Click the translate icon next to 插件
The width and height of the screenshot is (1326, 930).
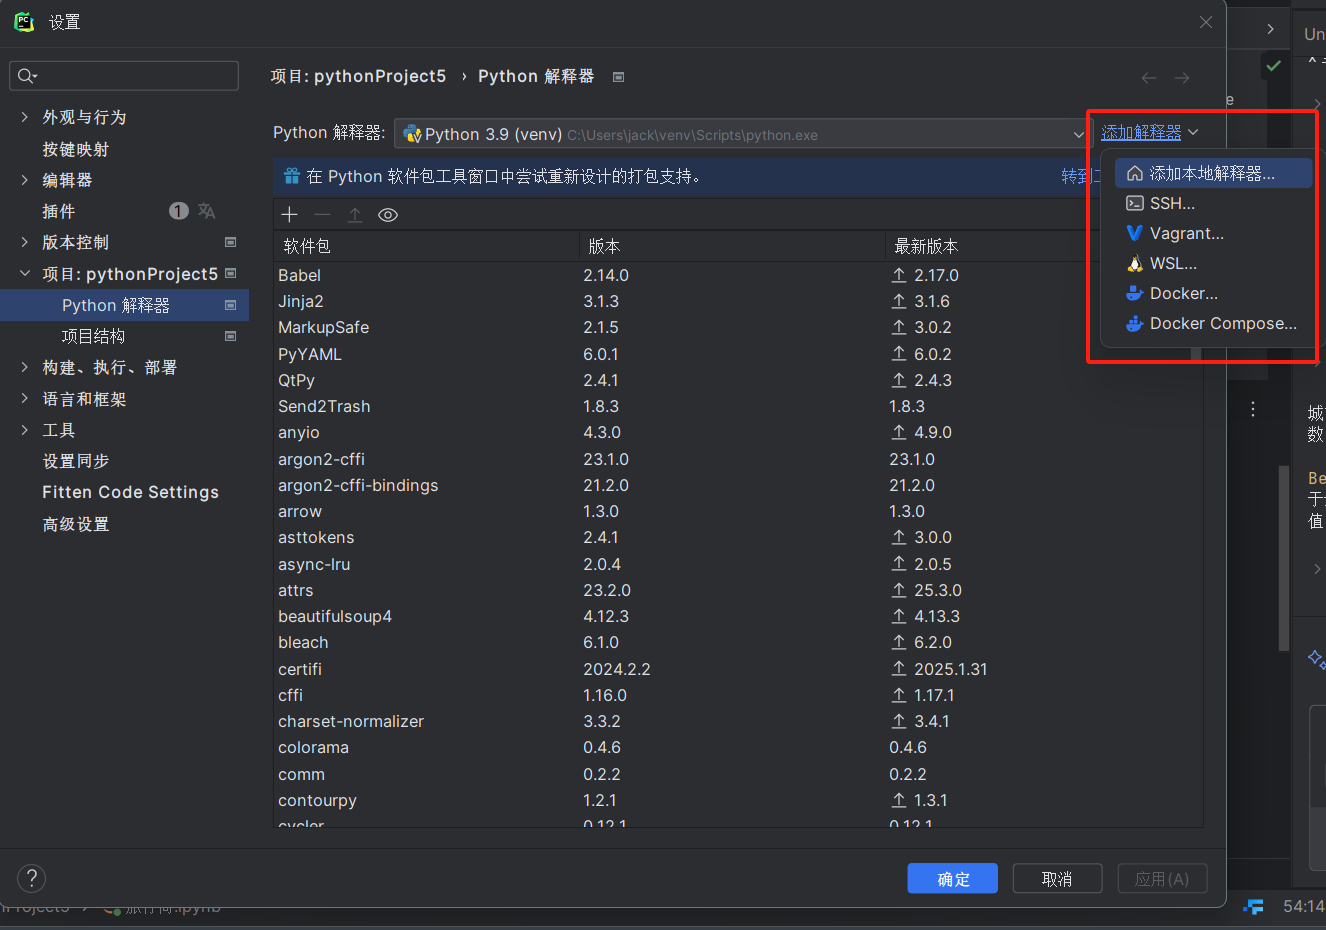pos(207,211)
